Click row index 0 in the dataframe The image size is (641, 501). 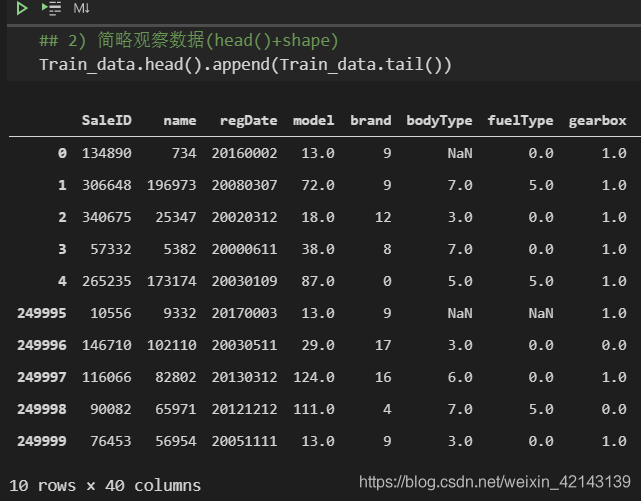click(62, 153)
